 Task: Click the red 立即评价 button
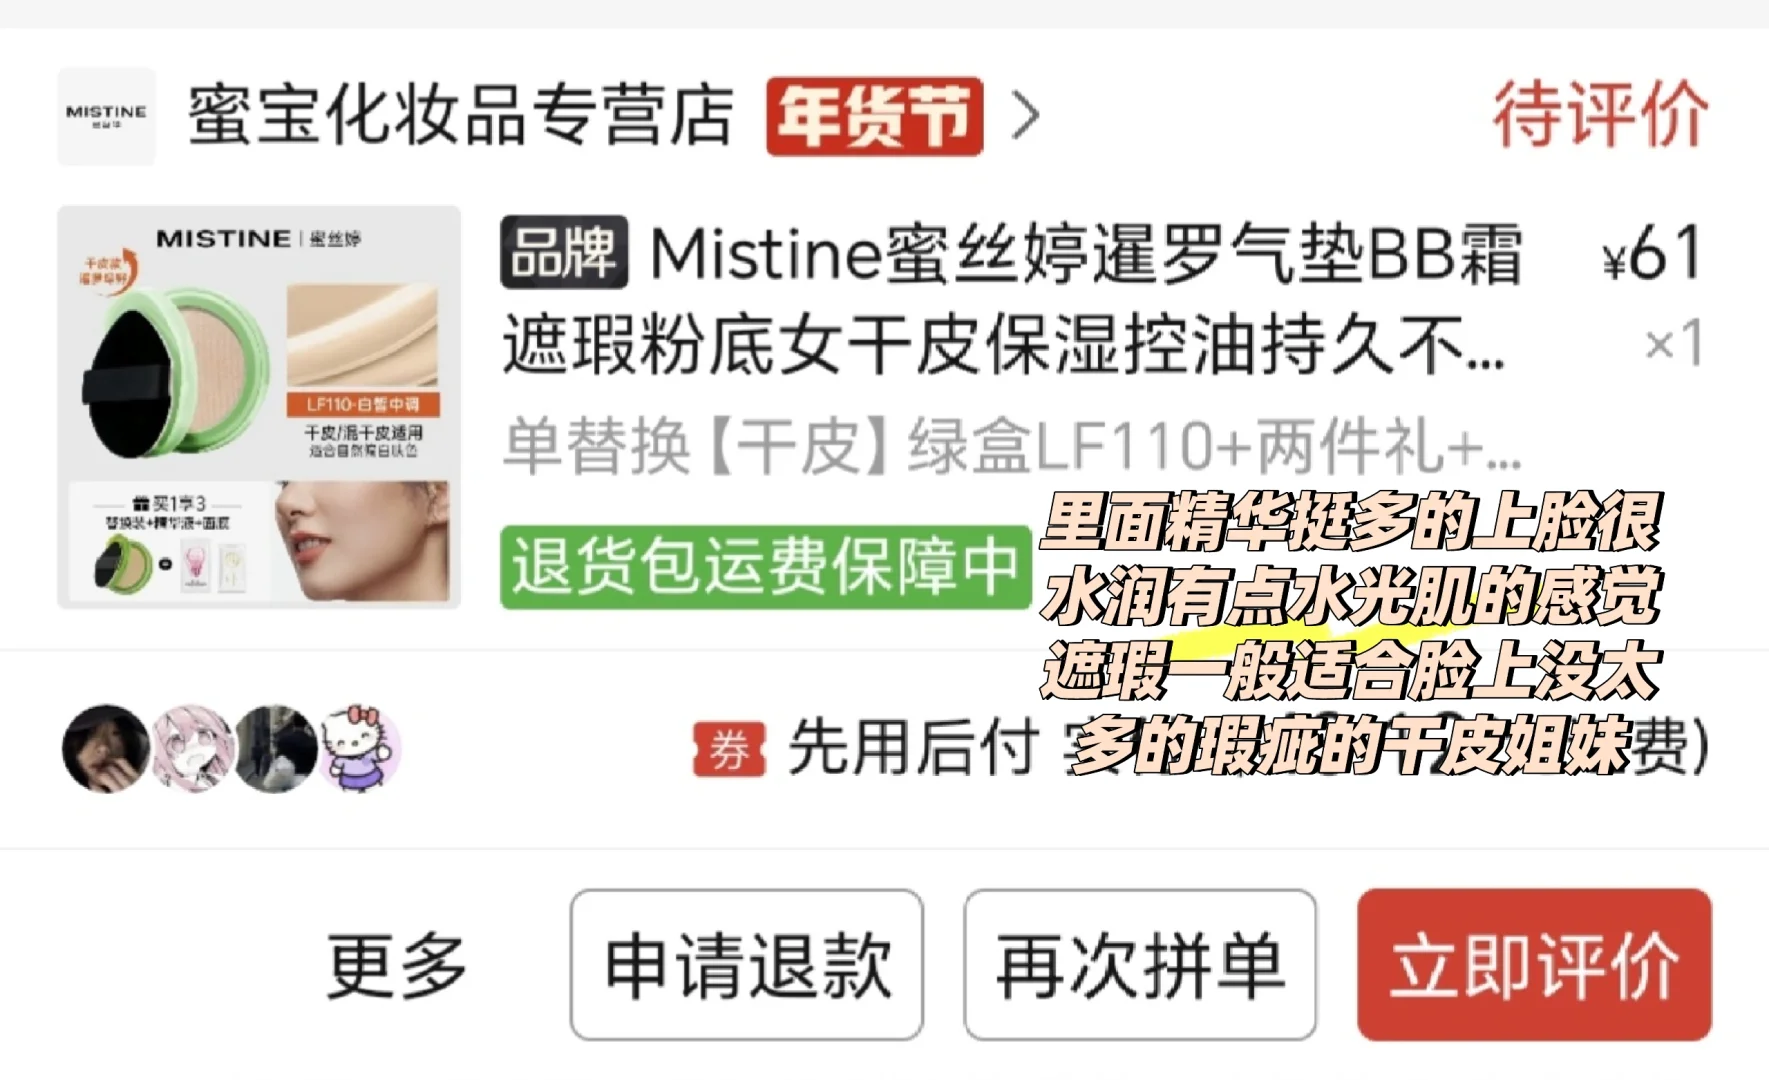(1534, 965)
